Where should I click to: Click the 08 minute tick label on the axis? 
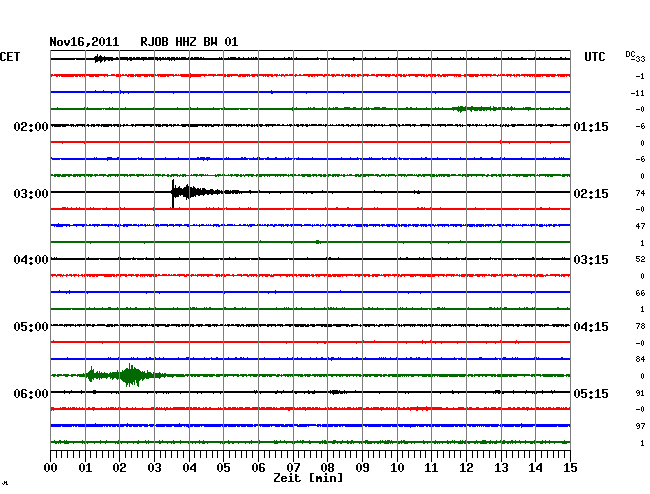point(327,467)
